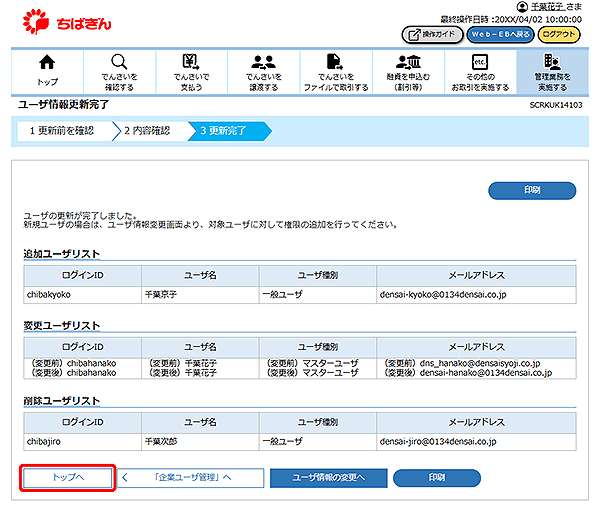Open the 千葉花子 user name link
The width and height of the screenshot is (600, 512).
(547, 7)
